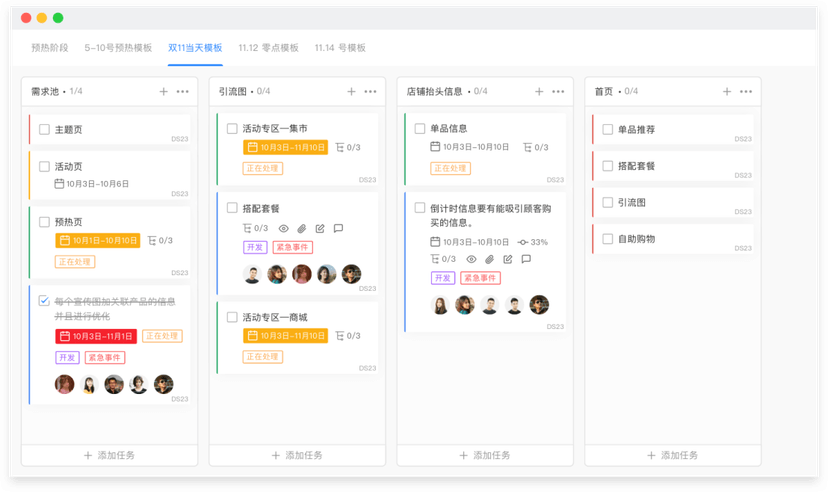Click the 33% progress indicator on 倒计时信息 card
Viewport: 828px width, 492px height.
click(x=532, y=242)
